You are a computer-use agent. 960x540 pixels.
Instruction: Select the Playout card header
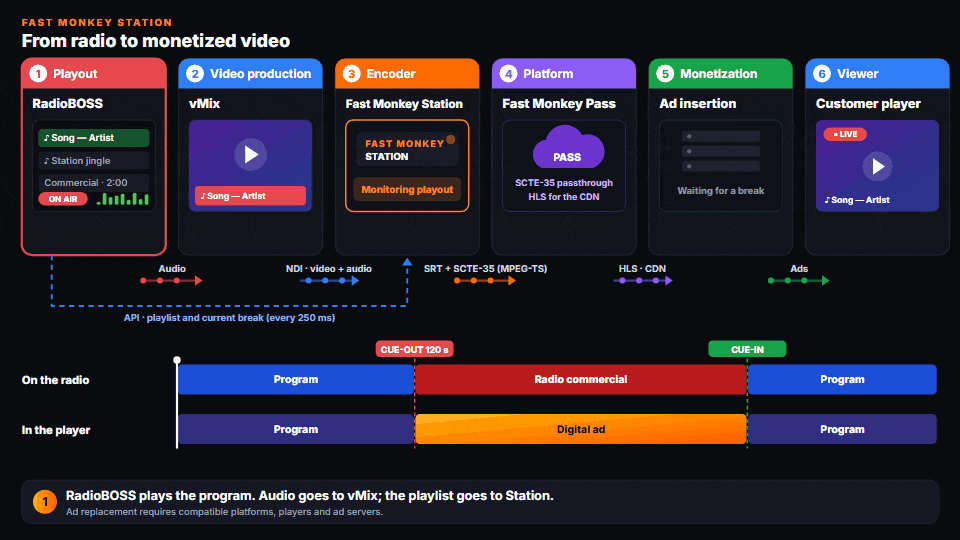[x=94, y=73]
